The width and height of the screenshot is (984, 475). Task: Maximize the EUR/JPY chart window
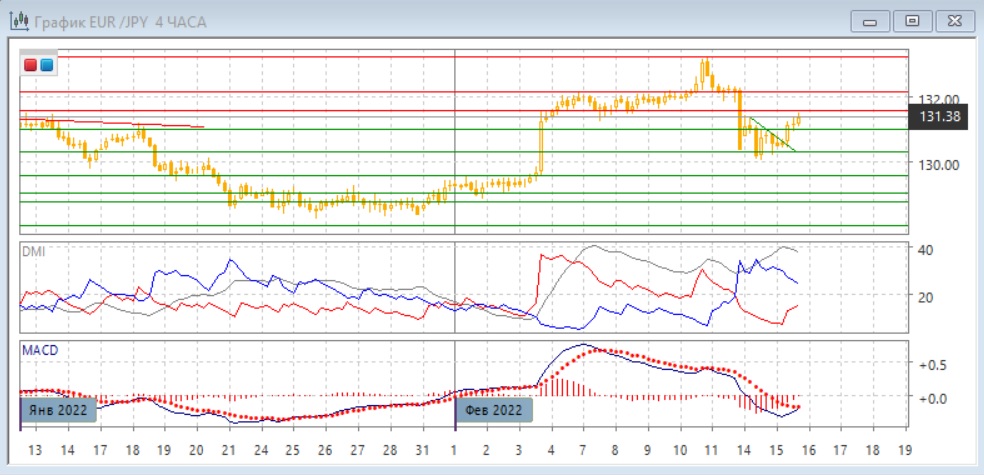[x=911, y=21]
